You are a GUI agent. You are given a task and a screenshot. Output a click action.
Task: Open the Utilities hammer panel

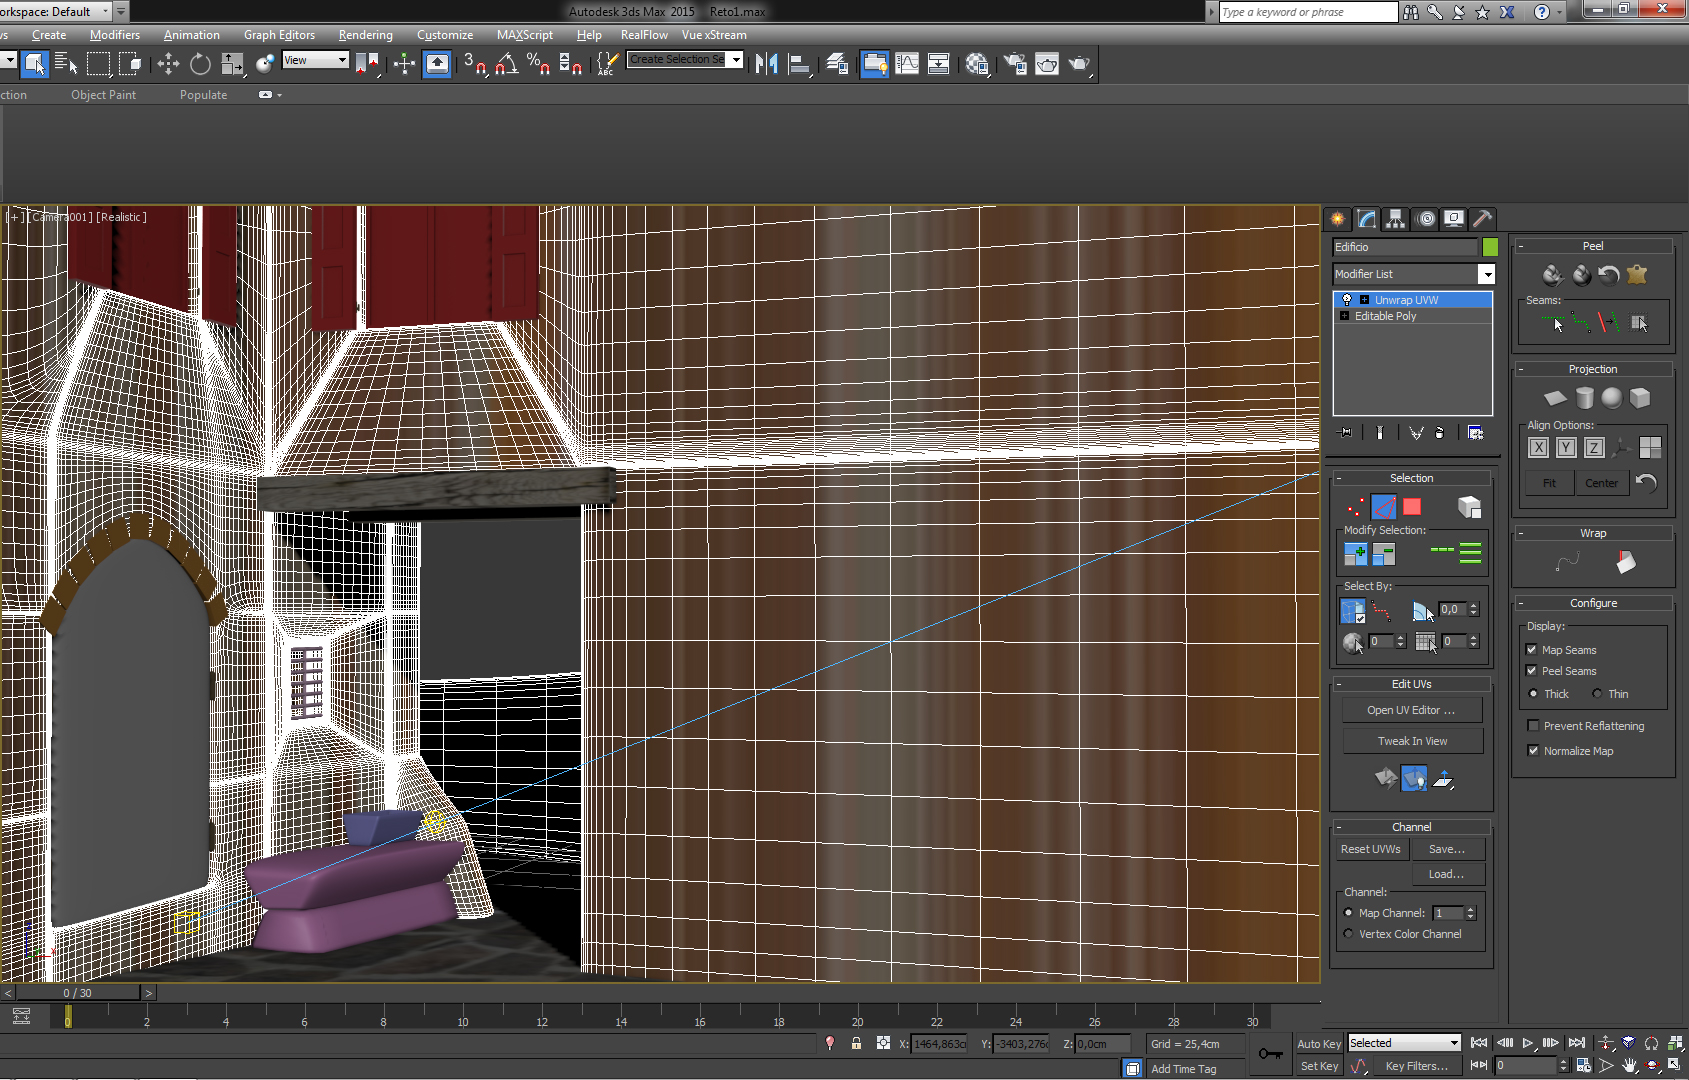(1483, 219)
